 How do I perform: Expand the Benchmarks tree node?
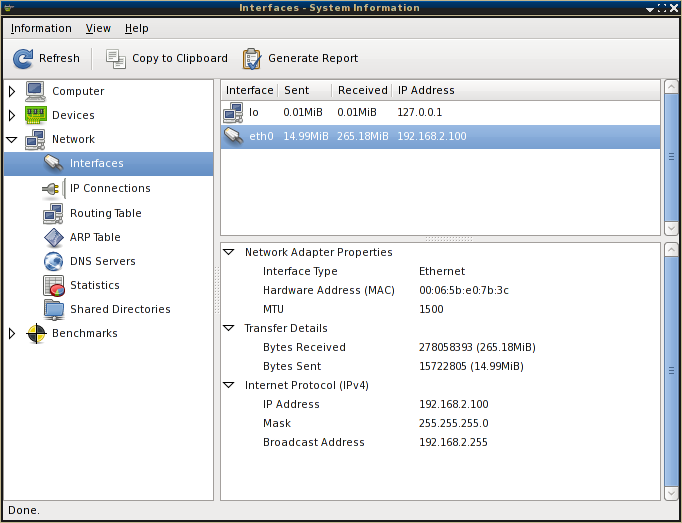(12, 334)
